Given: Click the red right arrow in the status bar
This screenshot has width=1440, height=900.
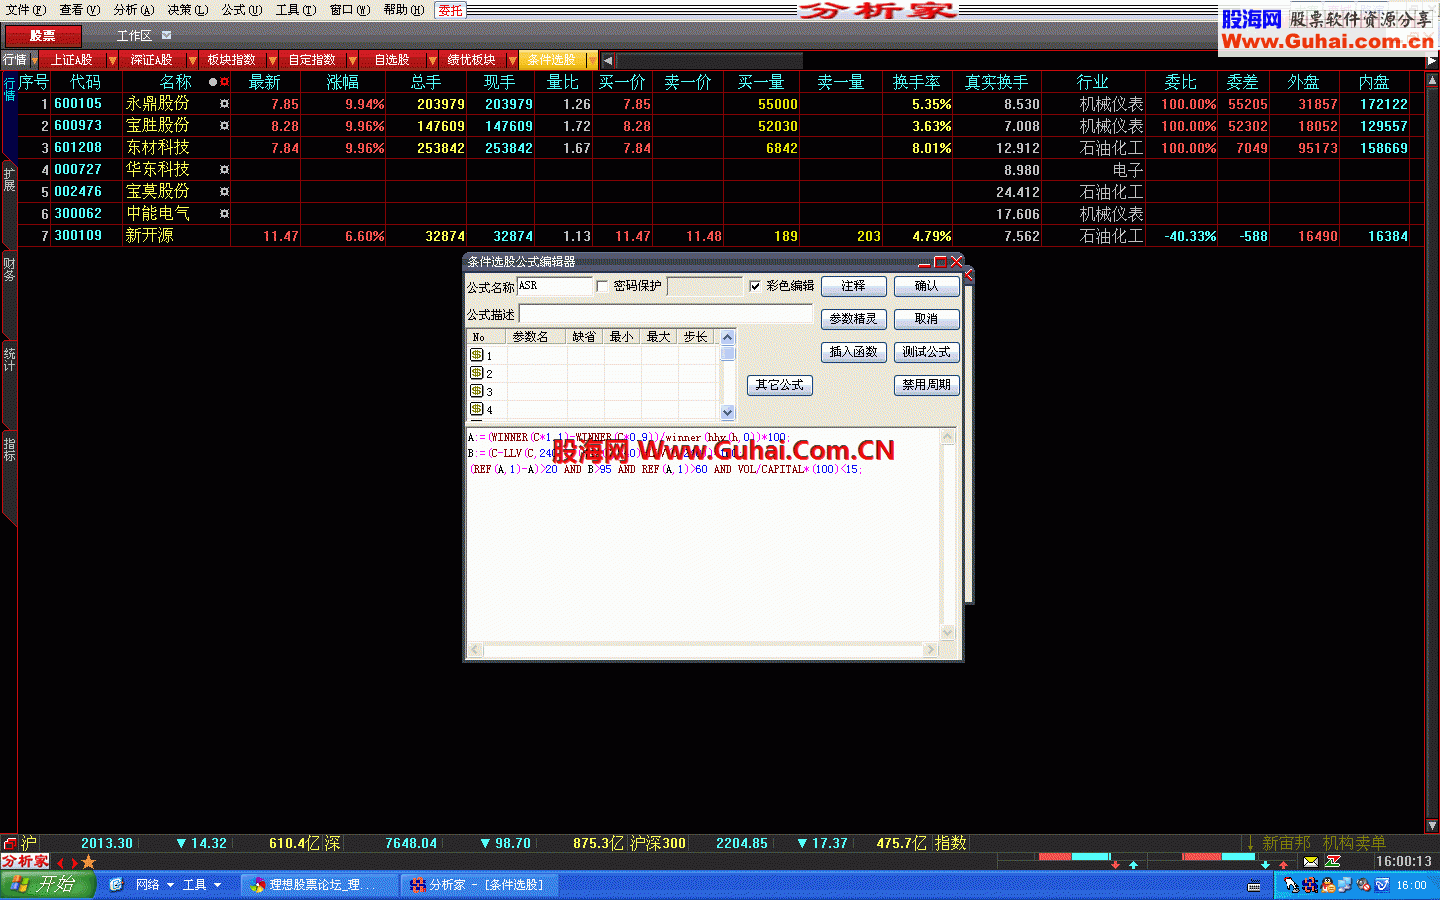Looking at the screenshot, I should (x=74, y=862).
